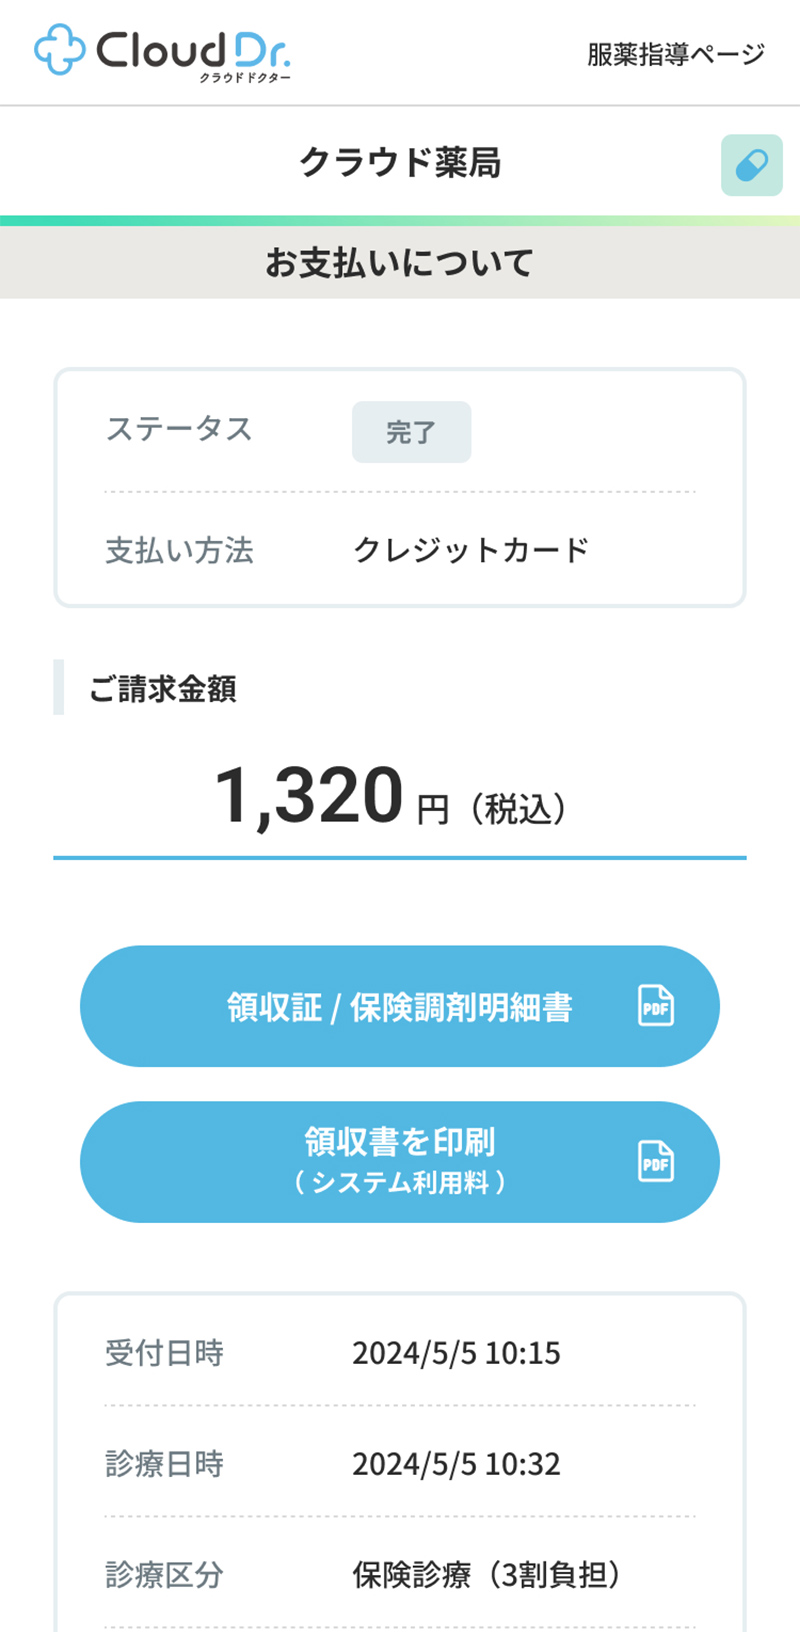This screenshot has width=800, height=1632.
Task: Click the ご請求金額 heading
Action: pos(163,689)
